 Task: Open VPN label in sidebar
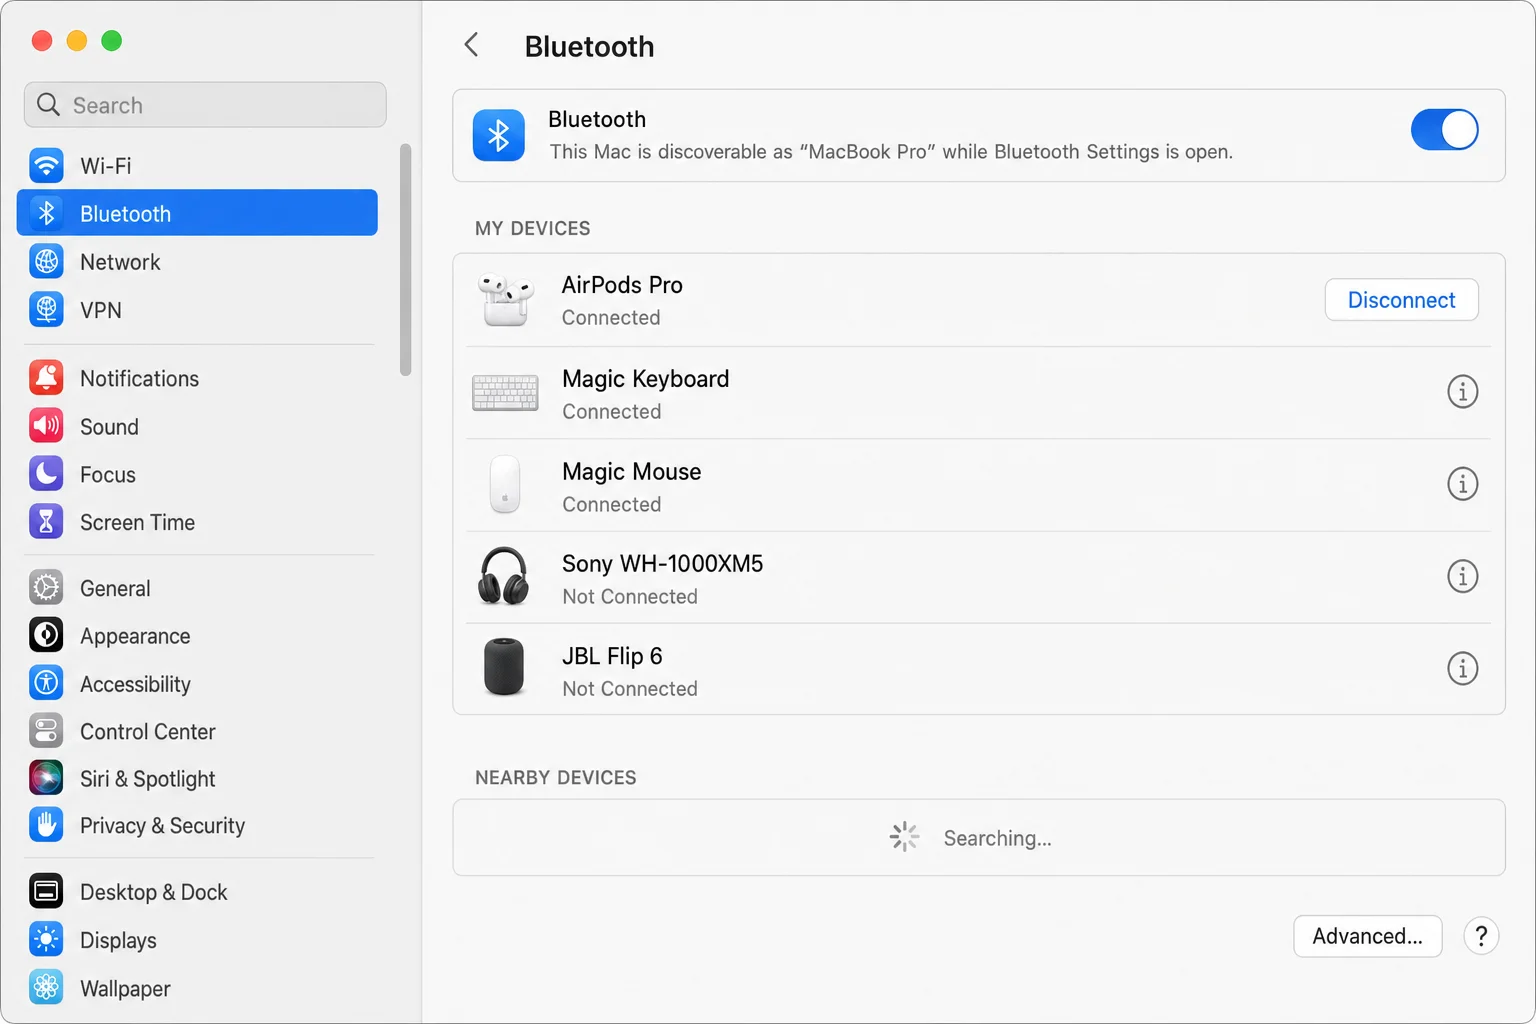(x=100, y=310)
